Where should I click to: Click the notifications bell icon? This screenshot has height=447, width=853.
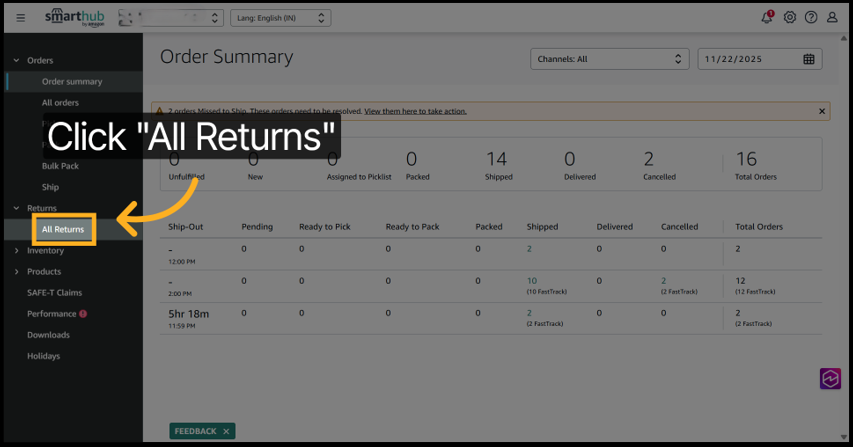tap(767, 18)
